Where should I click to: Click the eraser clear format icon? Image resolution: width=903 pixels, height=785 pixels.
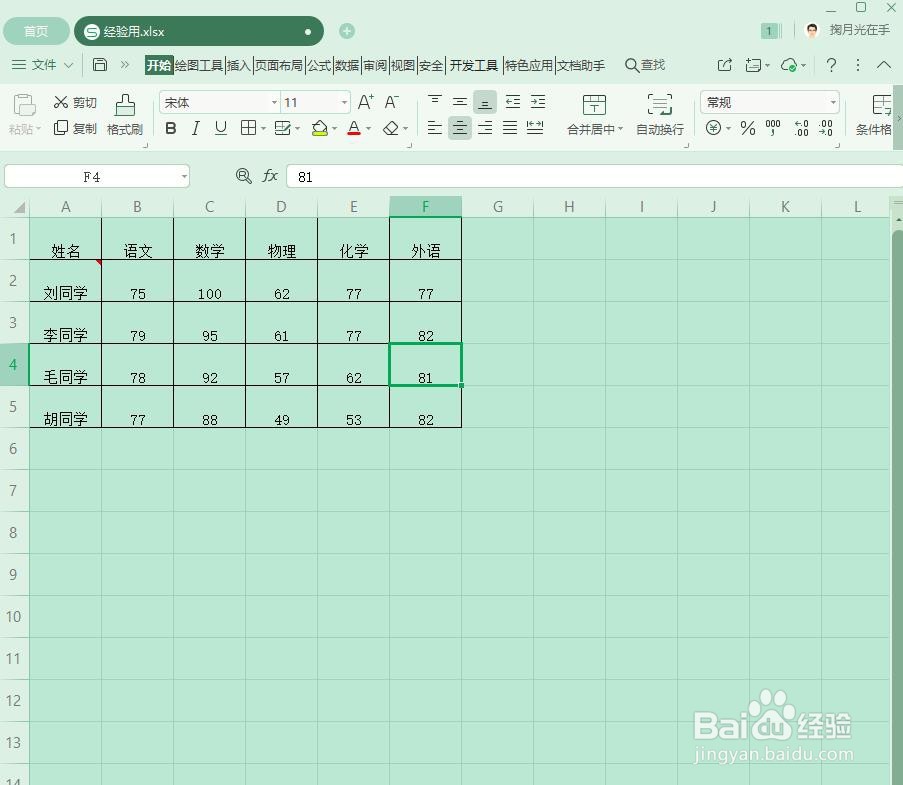[391, 128]
